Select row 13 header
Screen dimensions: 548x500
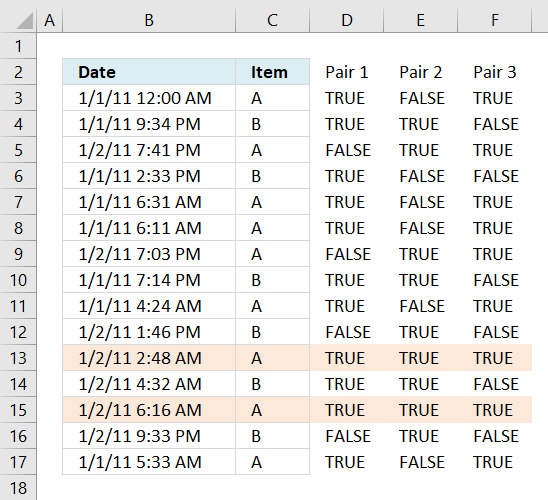[18, 358]
